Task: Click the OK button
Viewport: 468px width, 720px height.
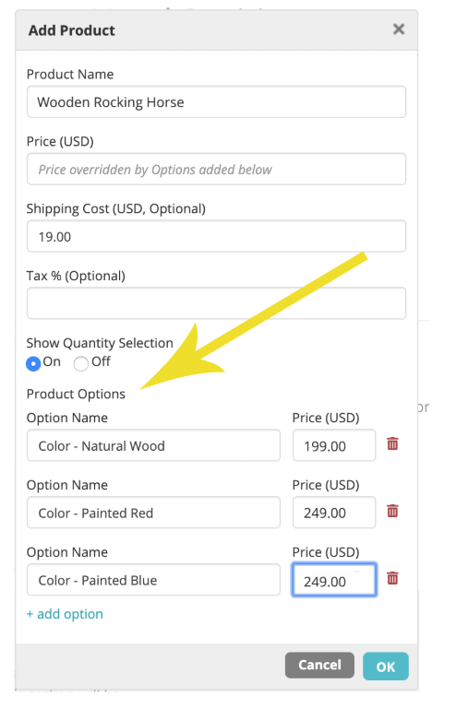Action: pos(385,666)
